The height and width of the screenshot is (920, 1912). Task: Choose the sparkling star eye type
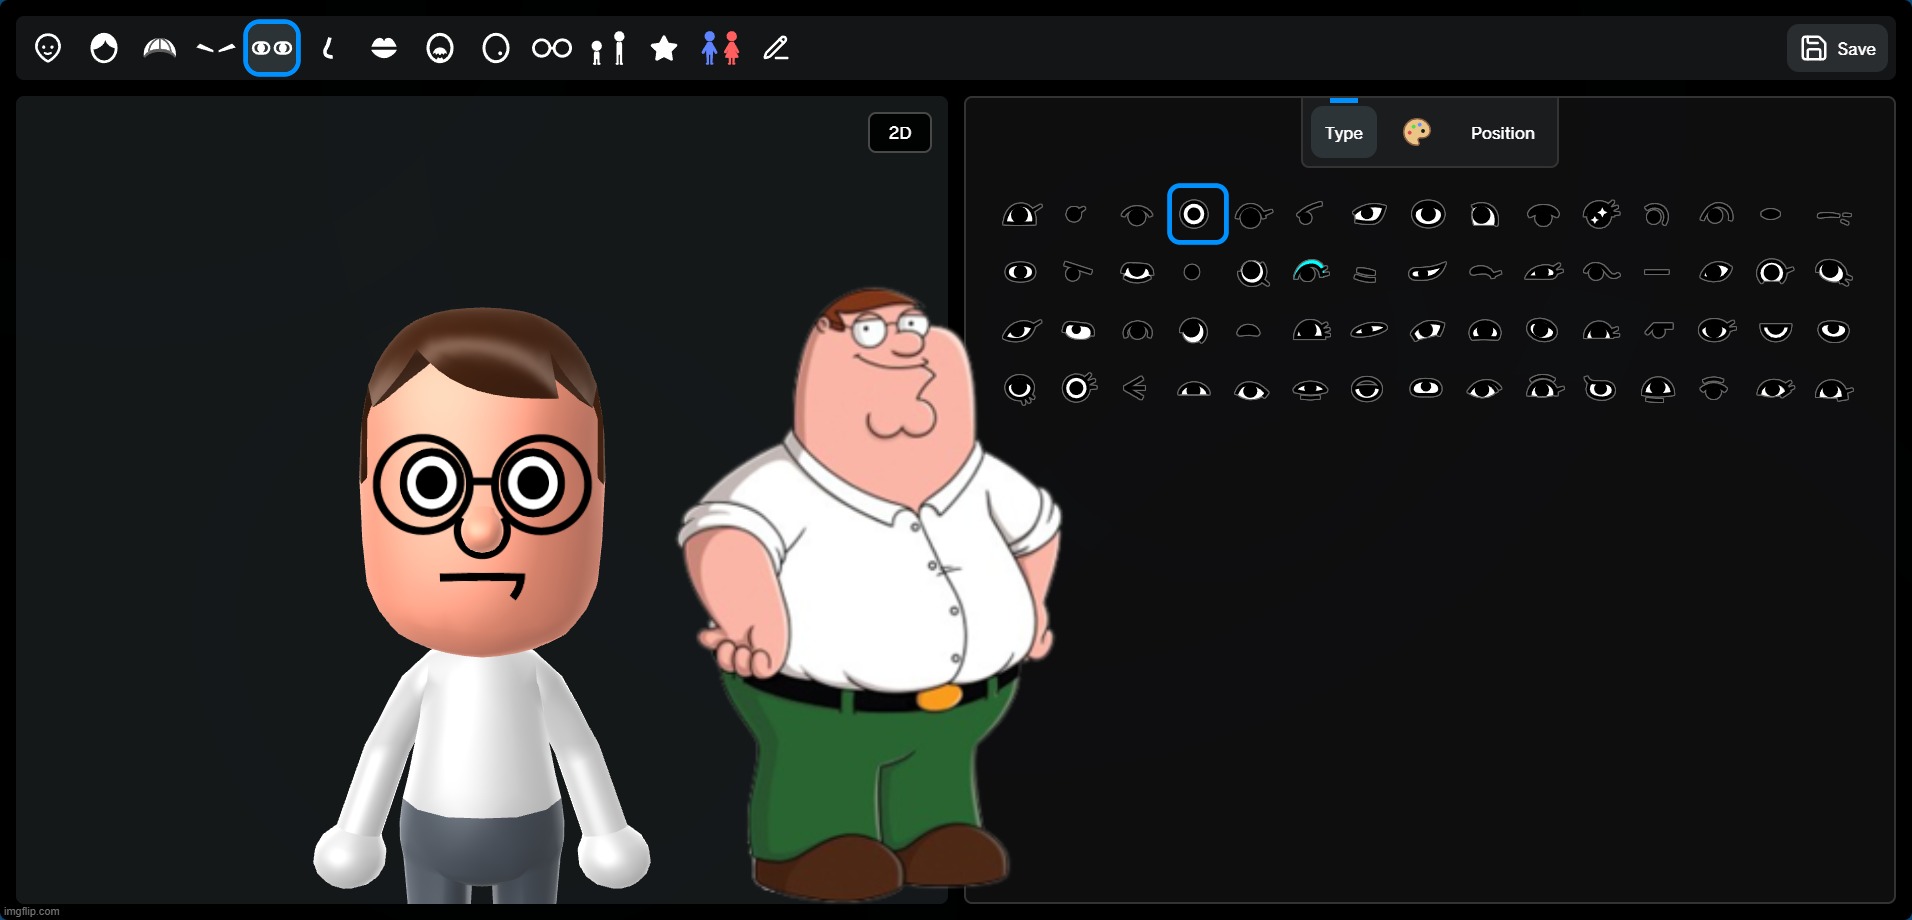[x=1600, y=214]
